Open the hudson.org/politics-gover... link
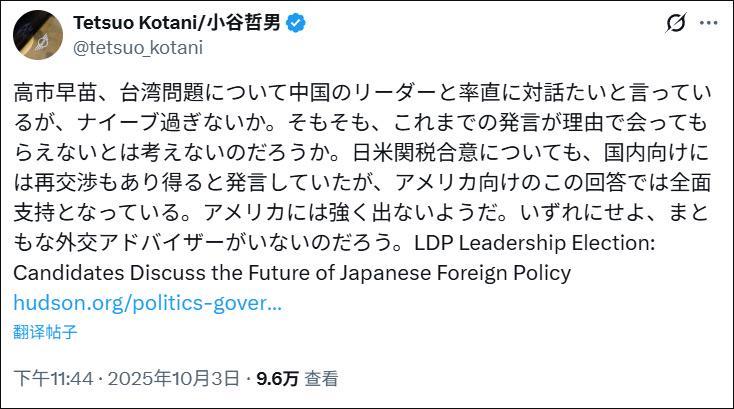The width and height of the screenshot is (734, 409). coord(148,302)
